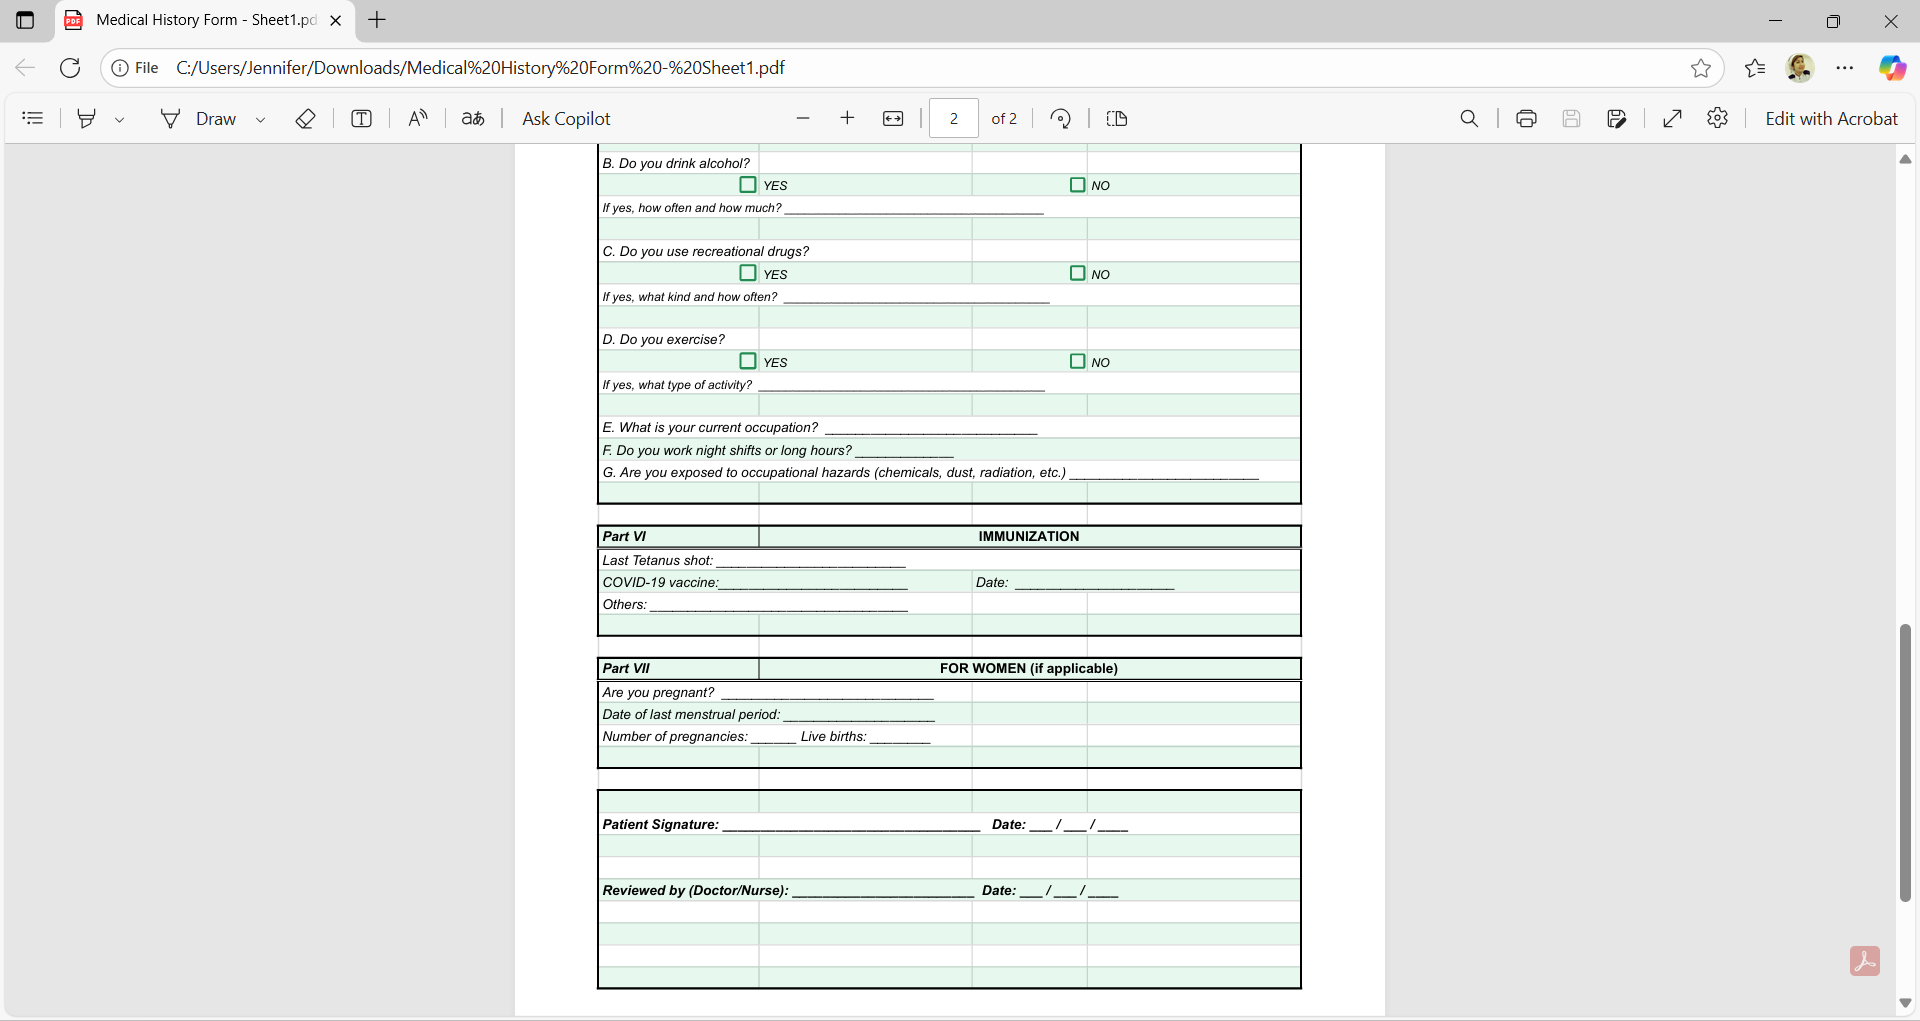The image size is (1920, 1021).
Task: Click the Print icon
Action: (x=1526, y=119)
